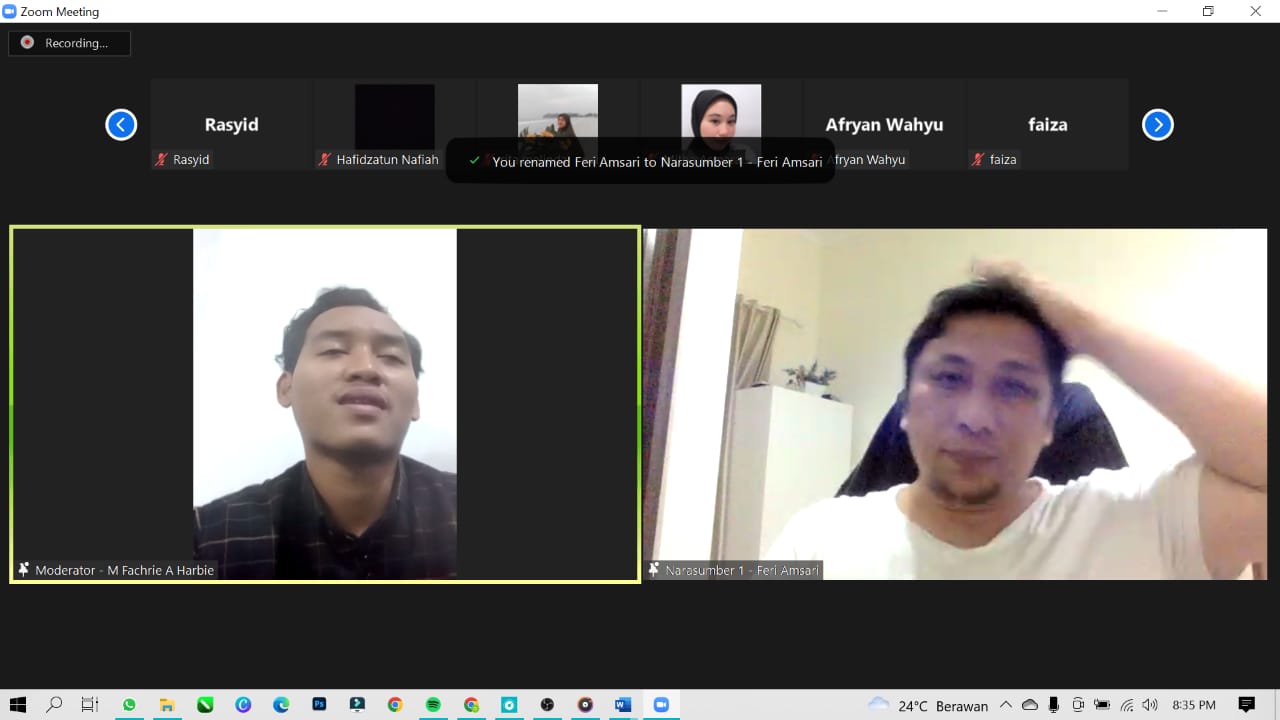This screenshot has height=720, width=1280.
Task: Click the moderator M Fachrie A Harbie video
Action: 325,400
